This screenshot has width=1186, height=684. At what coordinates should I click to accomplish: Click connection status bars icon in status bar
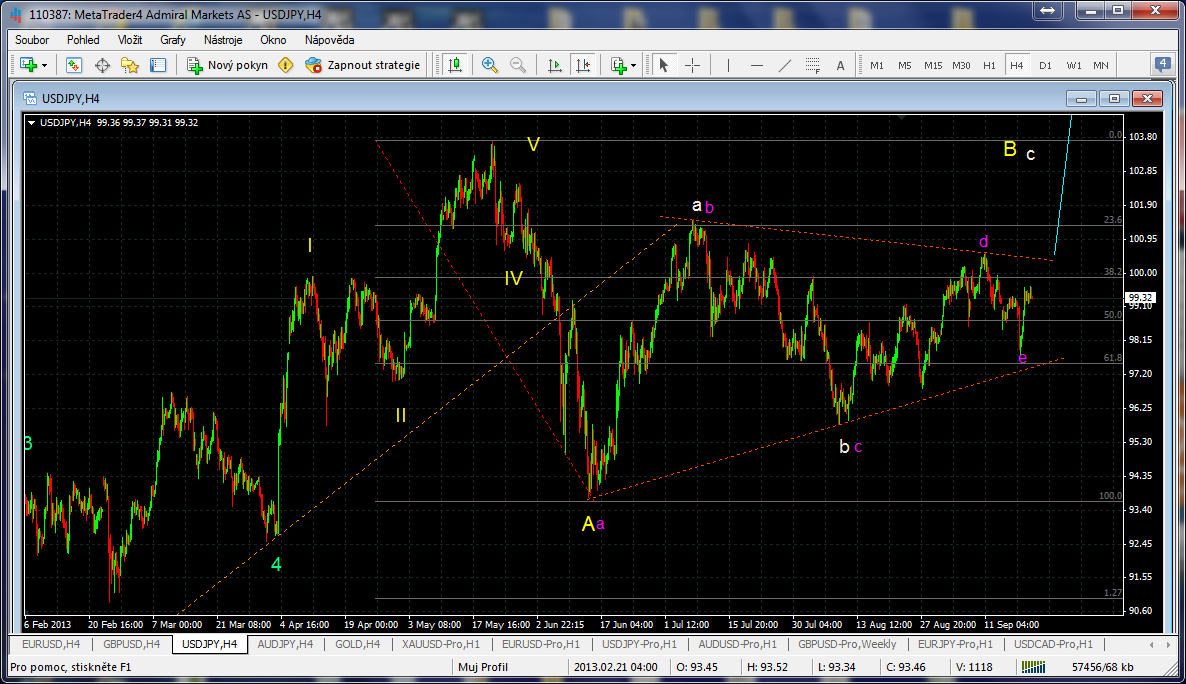click(1033, 667)
